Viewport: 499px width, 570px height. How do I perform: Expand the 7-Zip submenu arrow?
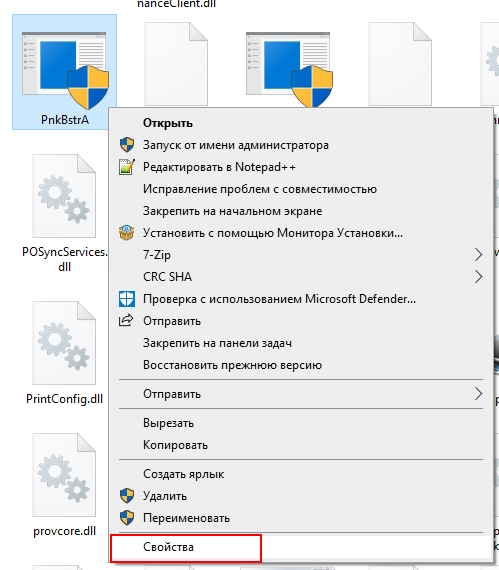pyautogui.click(x=478, y=254)
